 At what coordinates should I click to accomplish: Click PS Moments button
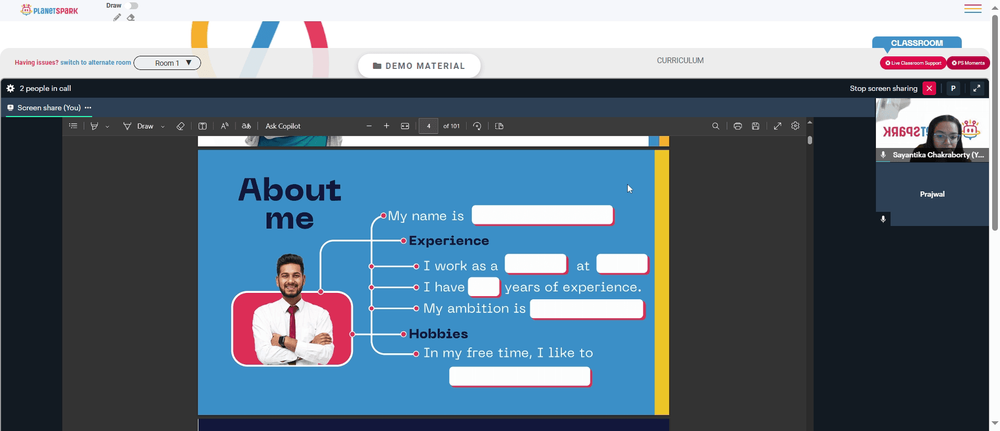click(968, 63)
